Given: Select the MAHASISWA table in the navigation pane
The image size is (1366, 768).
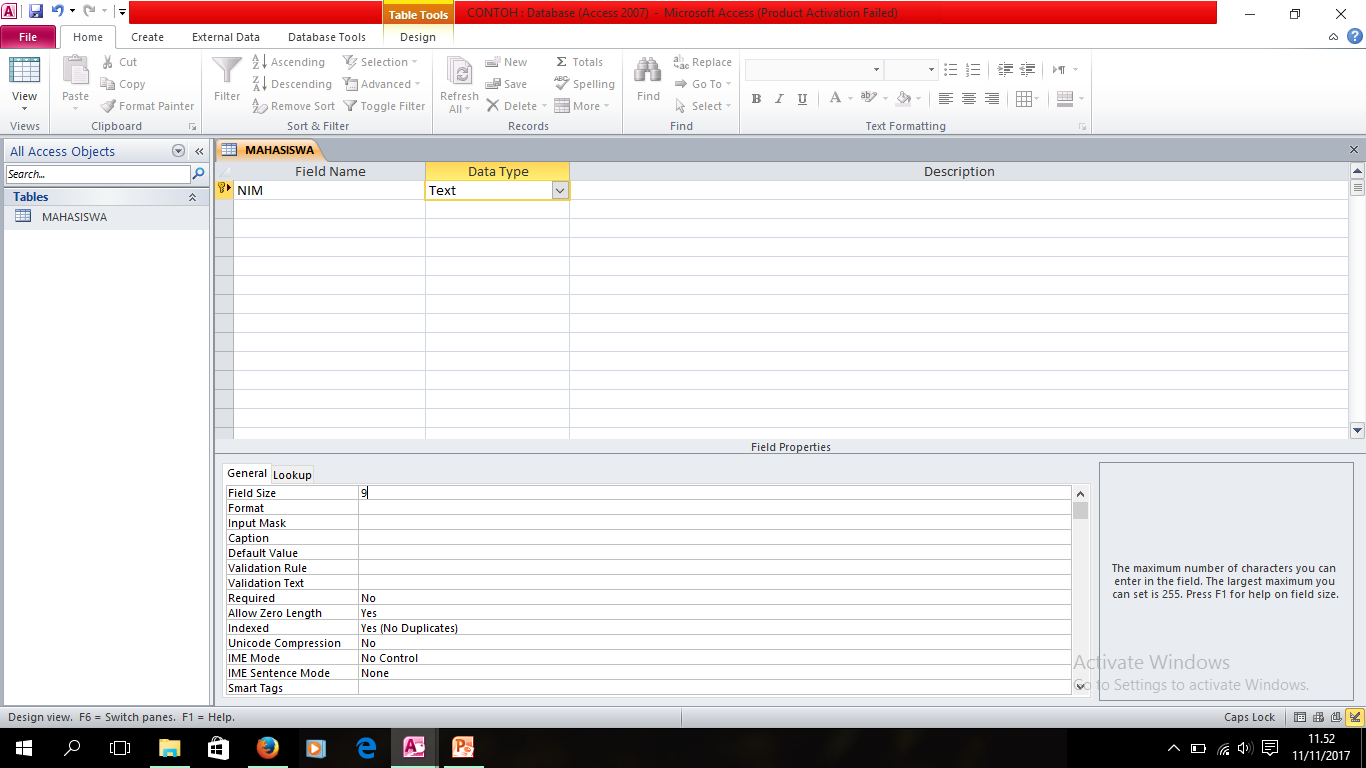Looking at the screenshot, I should (74, 217).
